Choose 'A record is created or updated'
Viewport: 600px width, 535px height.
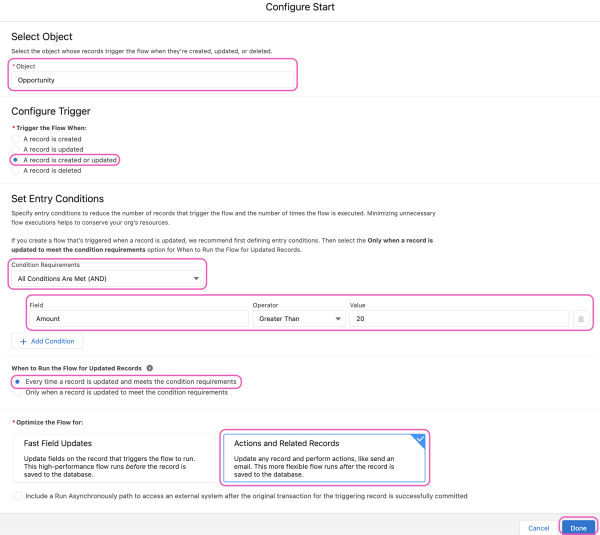coord(15,160)
